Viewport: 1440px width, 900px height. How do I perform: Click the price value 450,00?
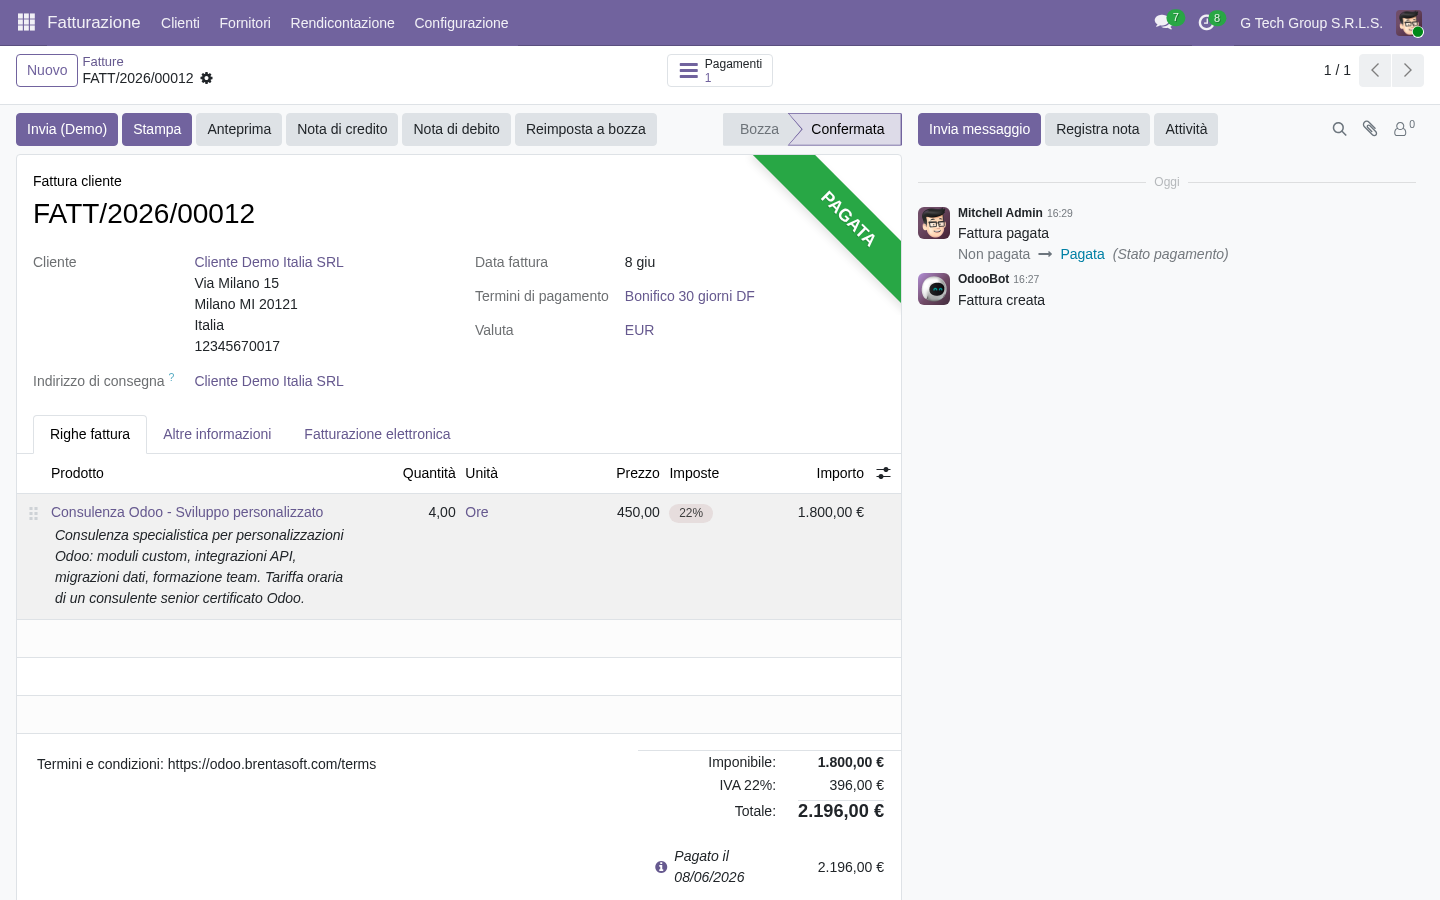(638, 512)
